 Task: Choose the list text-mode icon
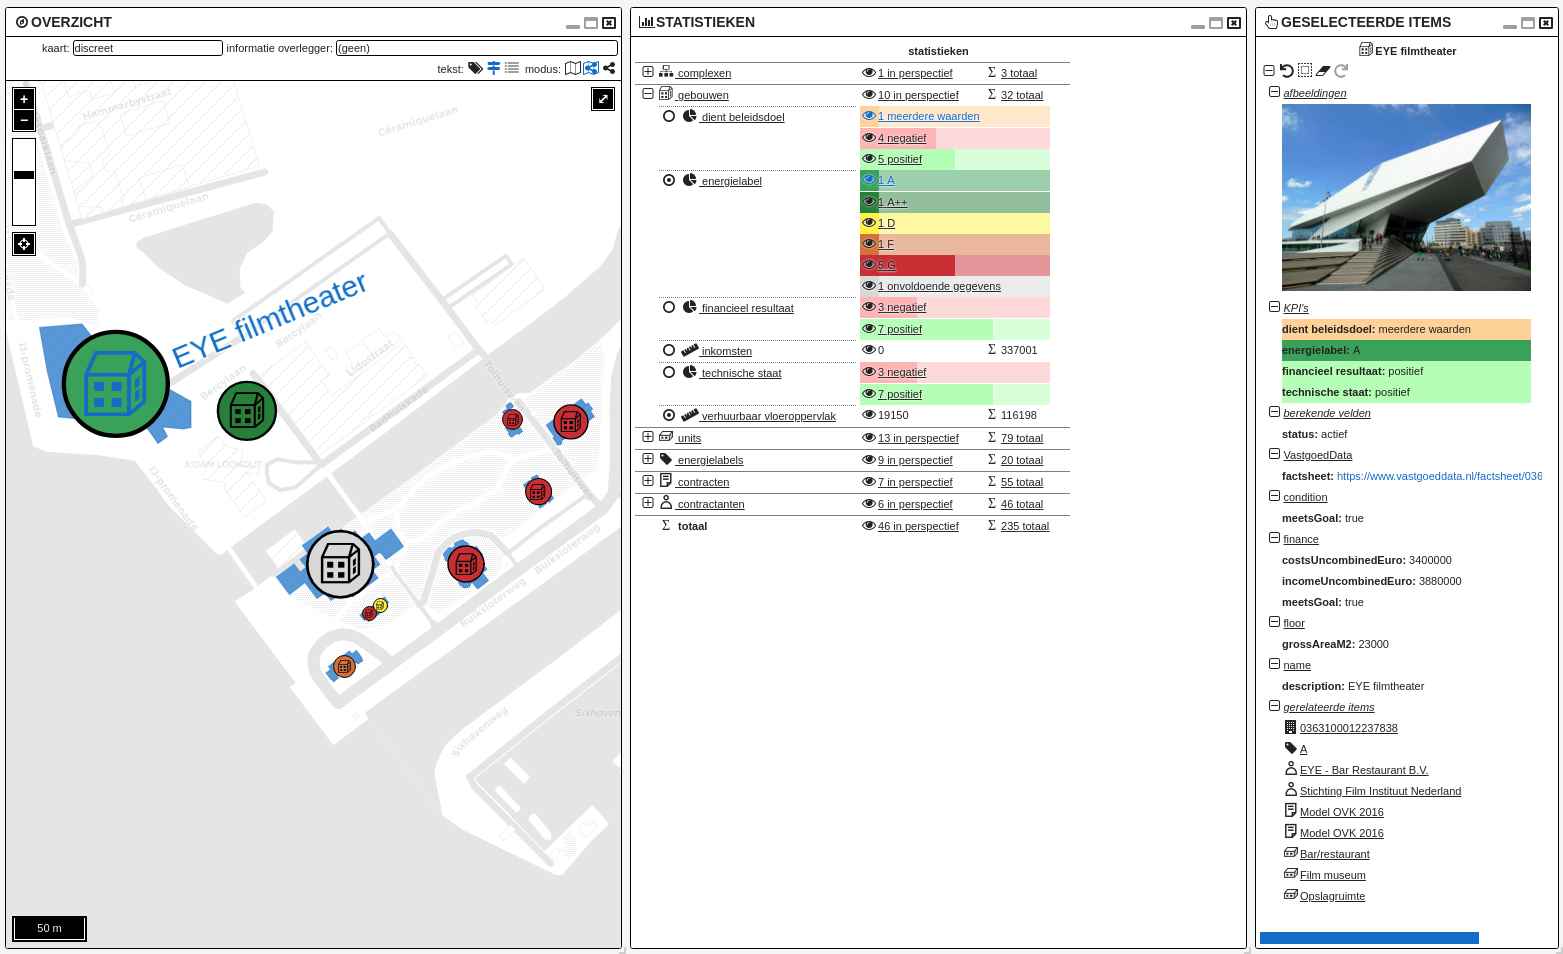click(x=512, y=68)
